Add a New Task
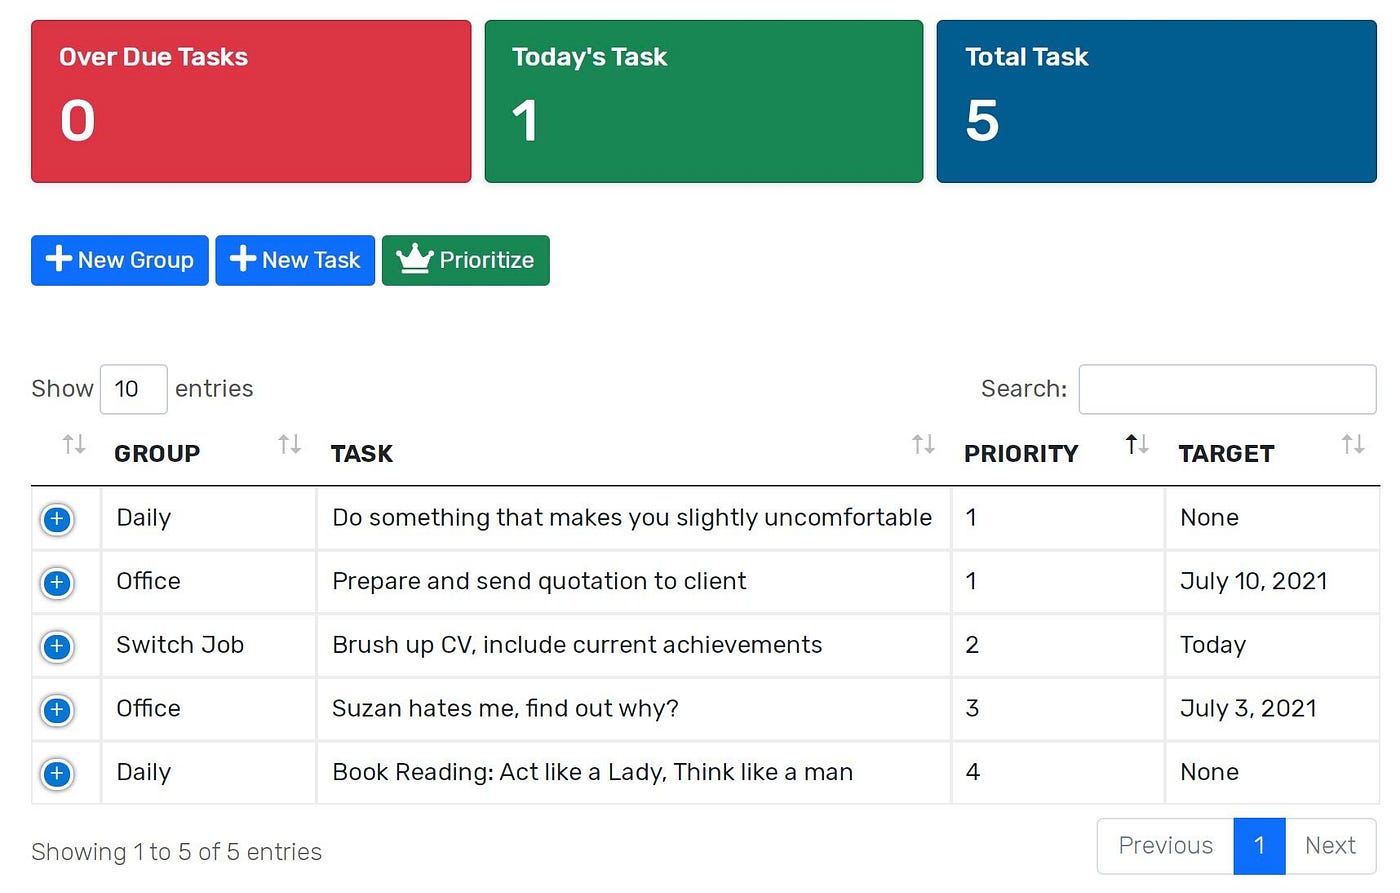1400x893 pixels. click(x=294, y=260)
